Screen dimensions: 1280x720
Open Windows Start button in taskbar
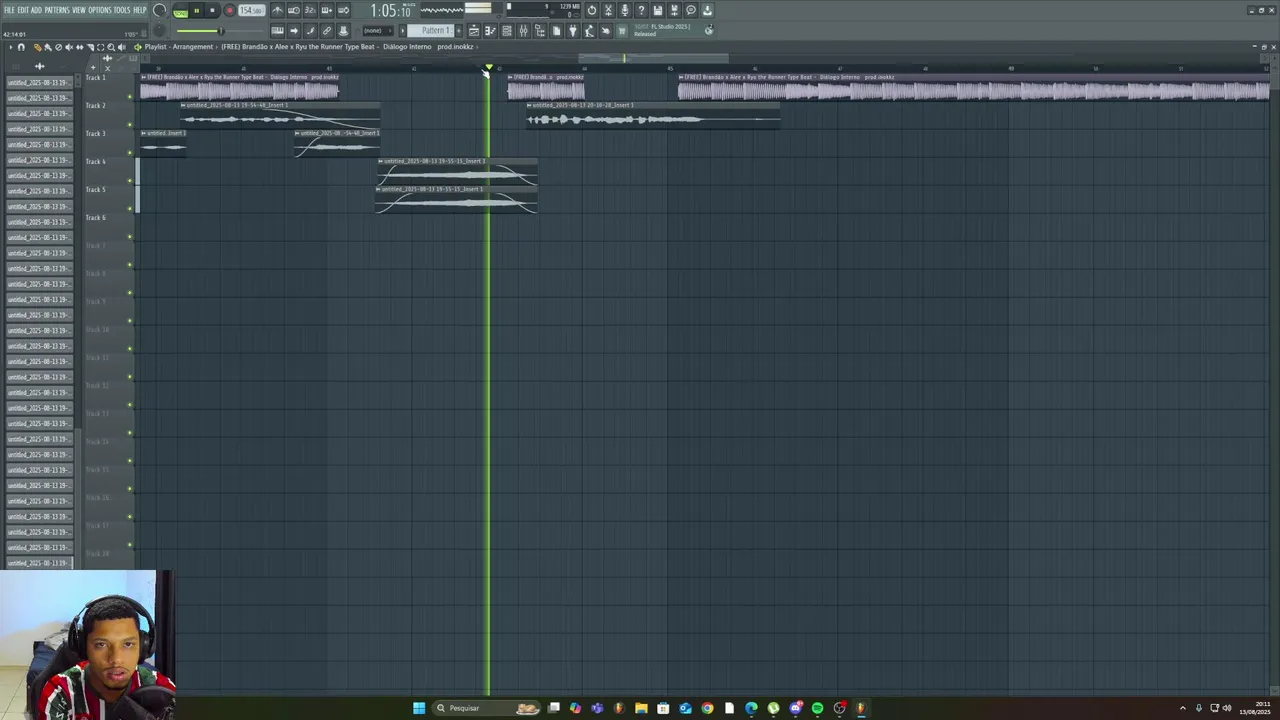click(419, 708)
